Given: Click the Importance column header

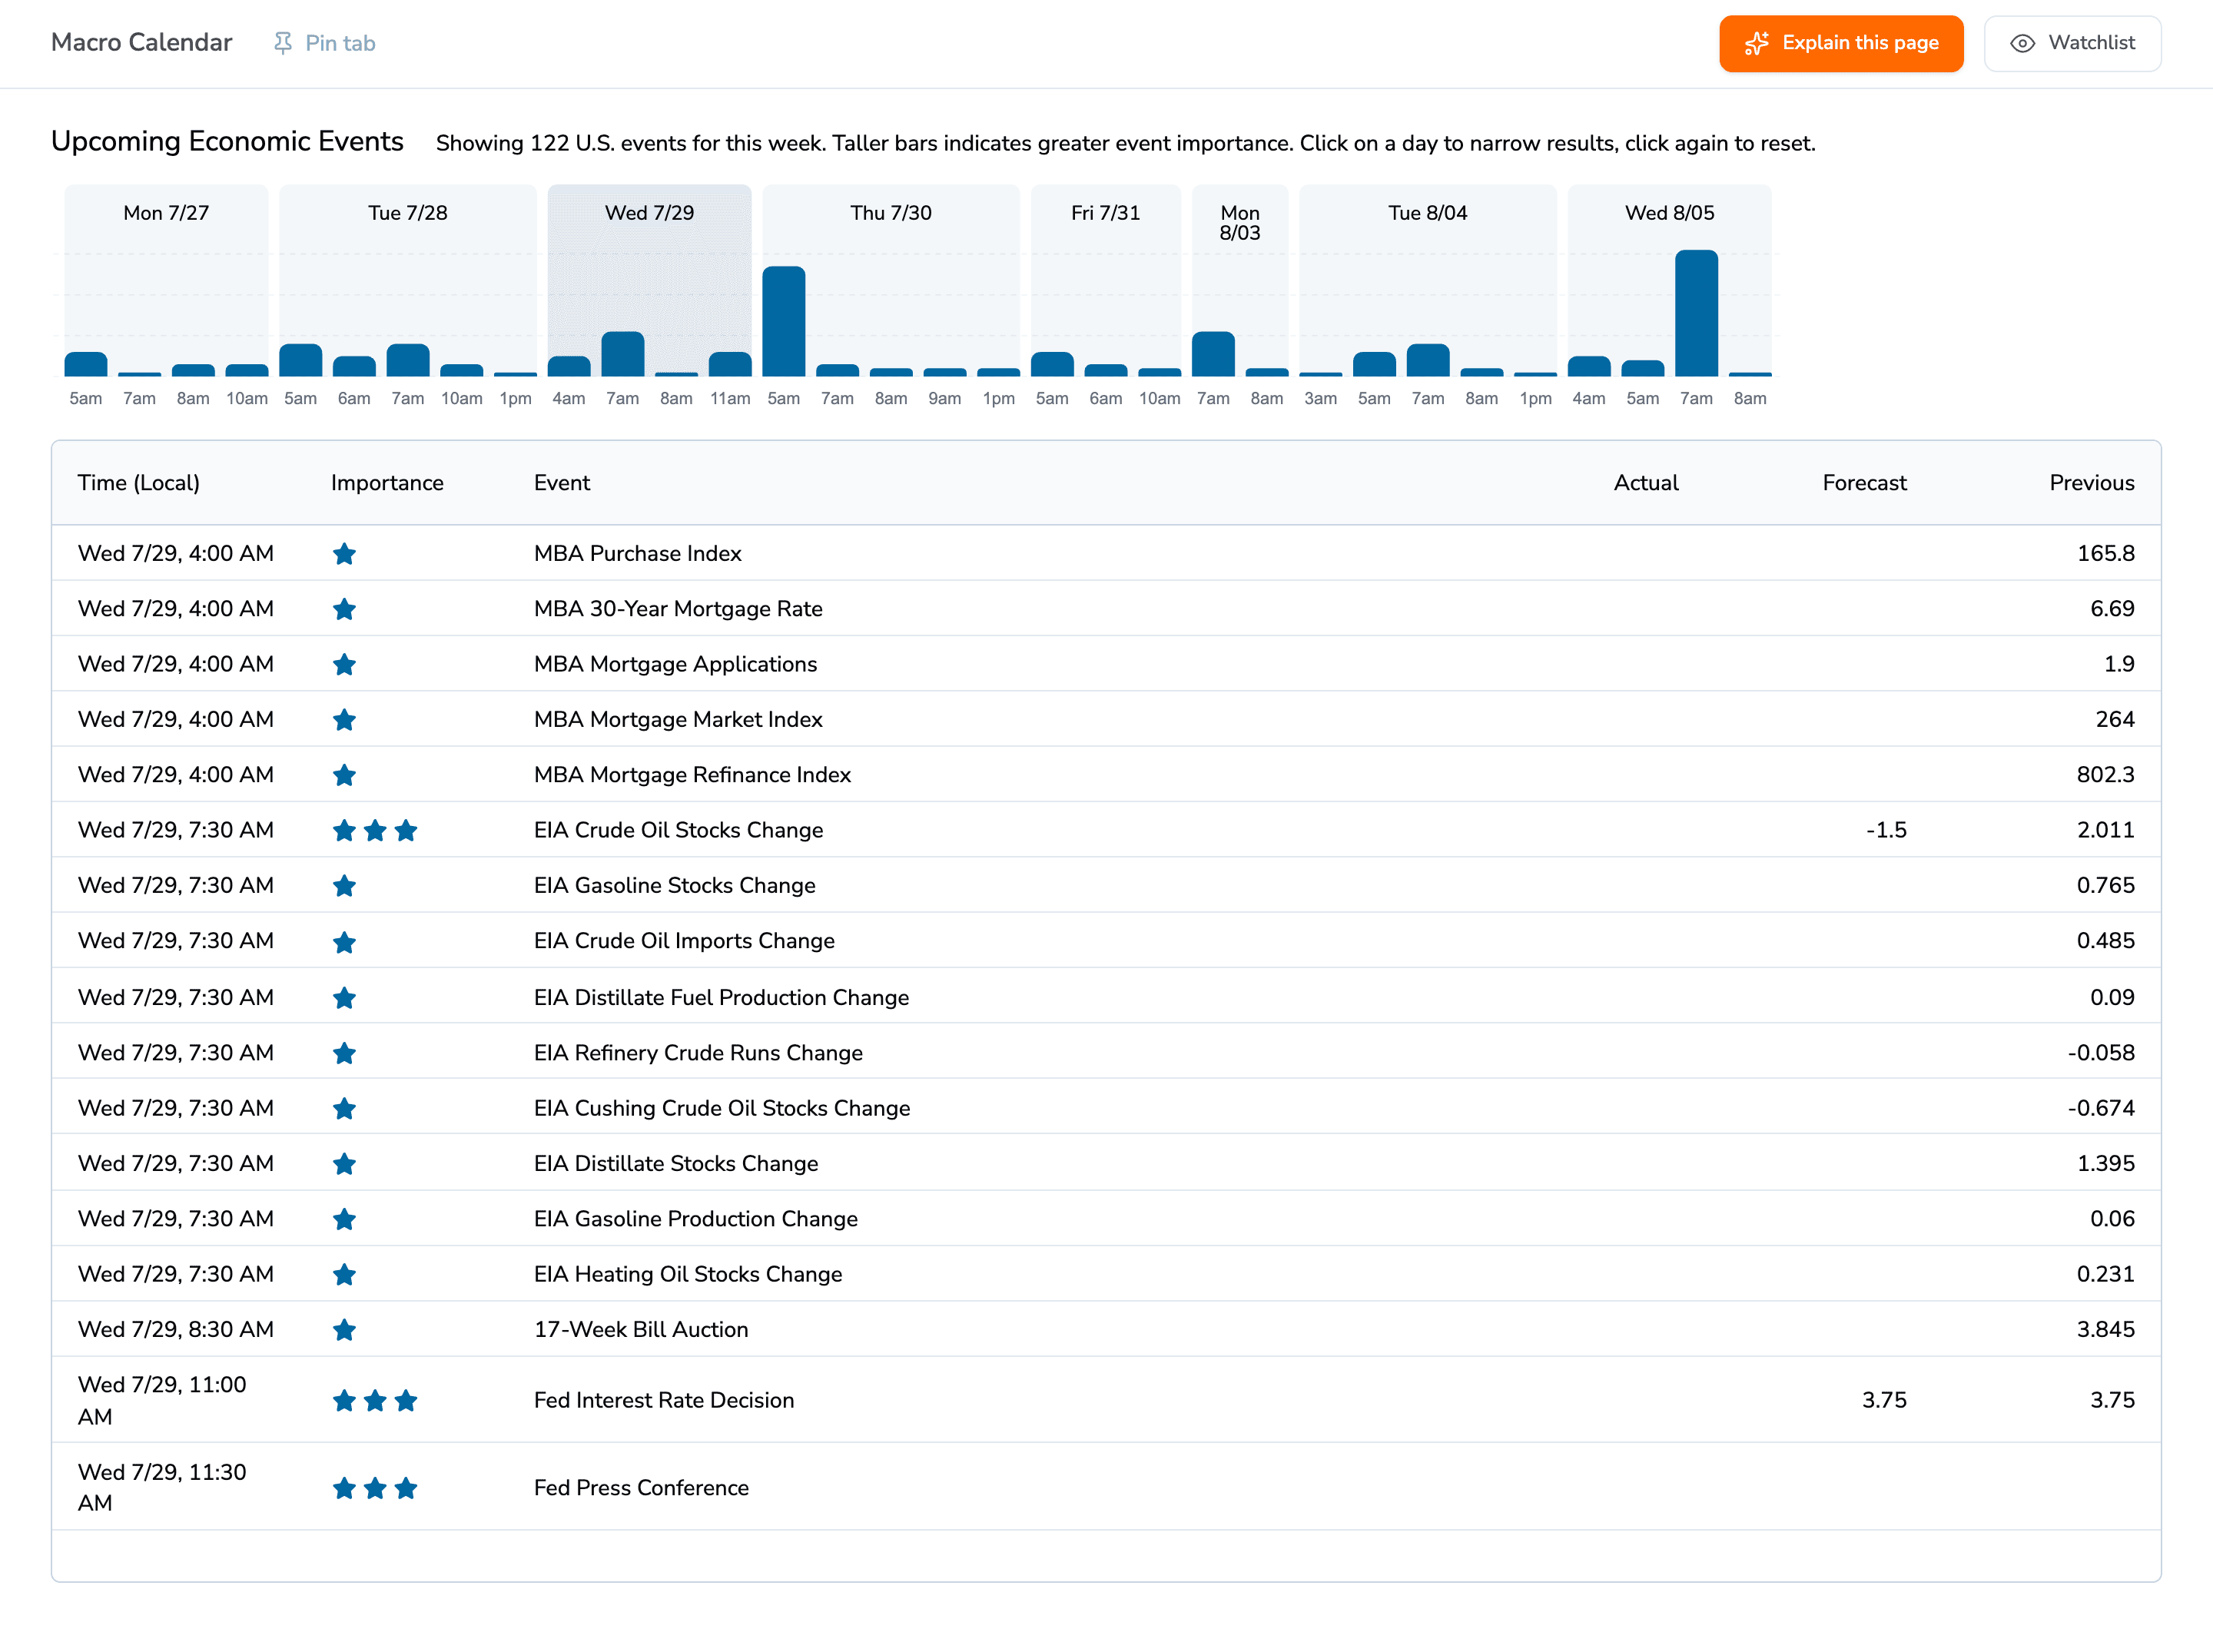Looking at the screenshot, I should tap(387, 483).
